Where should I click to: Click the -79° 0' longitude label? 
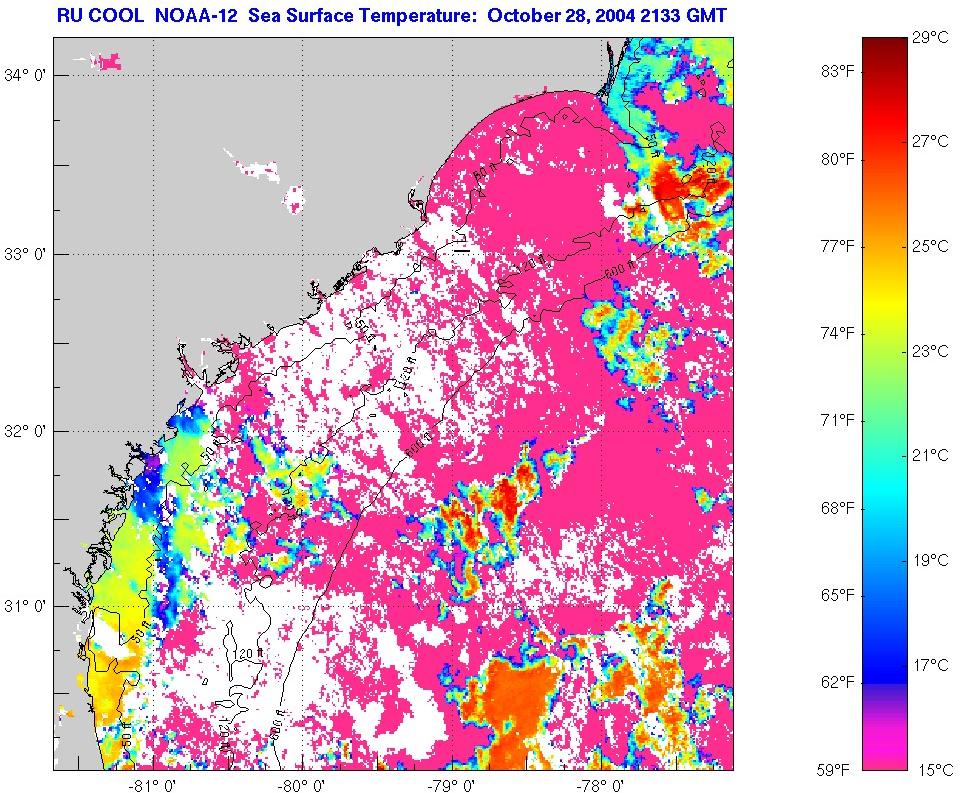pos(452,785)
